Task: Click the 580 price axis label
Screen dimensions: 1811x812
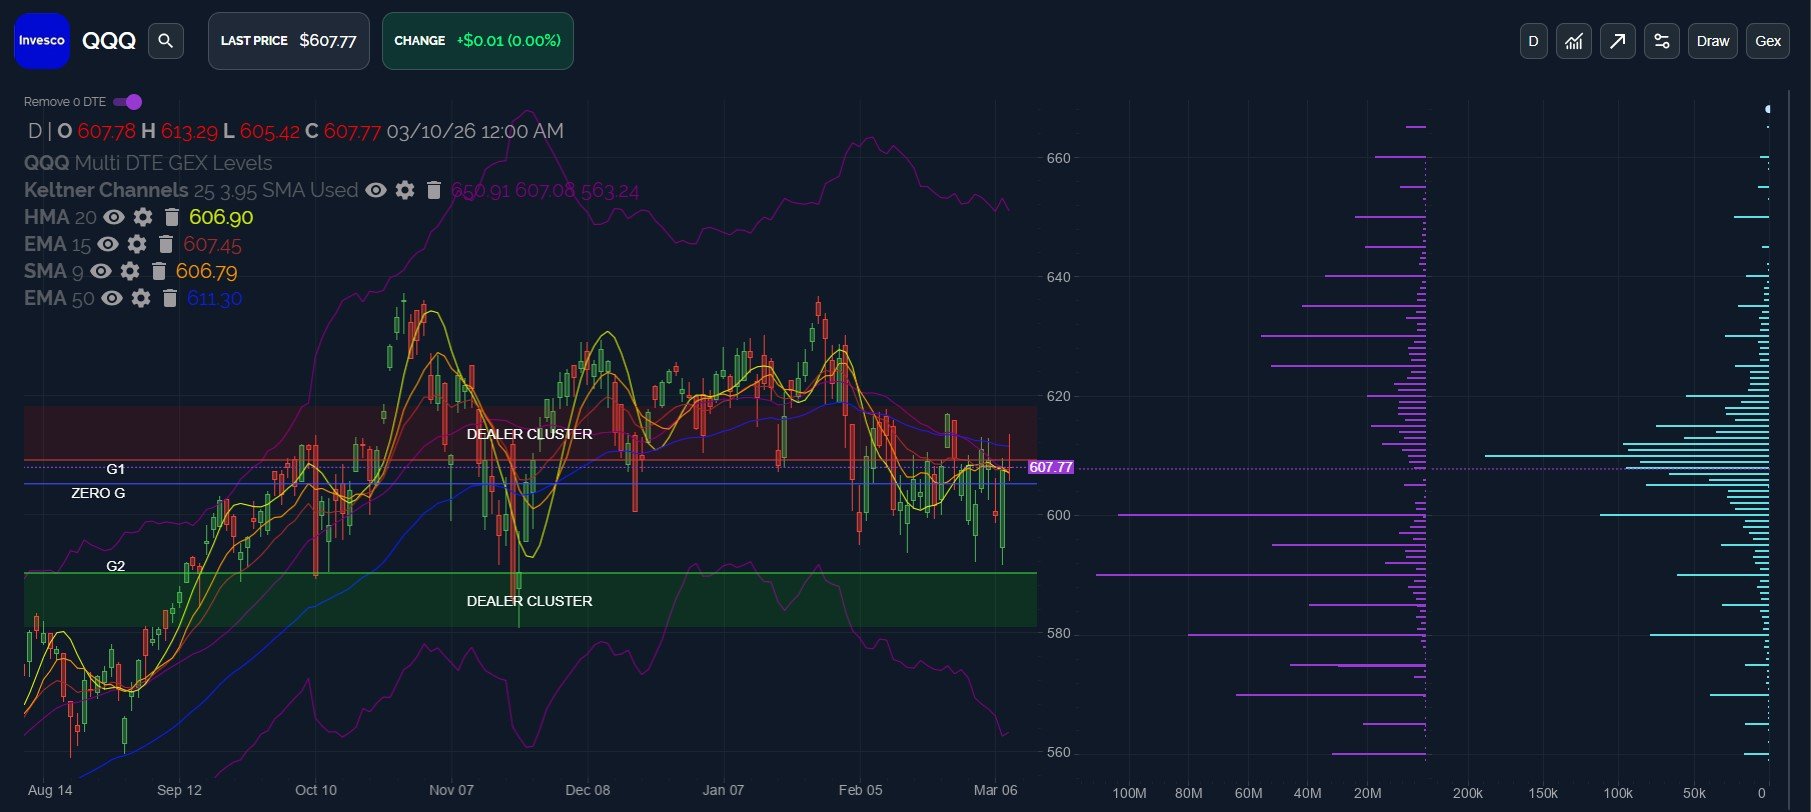Action: [x=1059, y=633]
